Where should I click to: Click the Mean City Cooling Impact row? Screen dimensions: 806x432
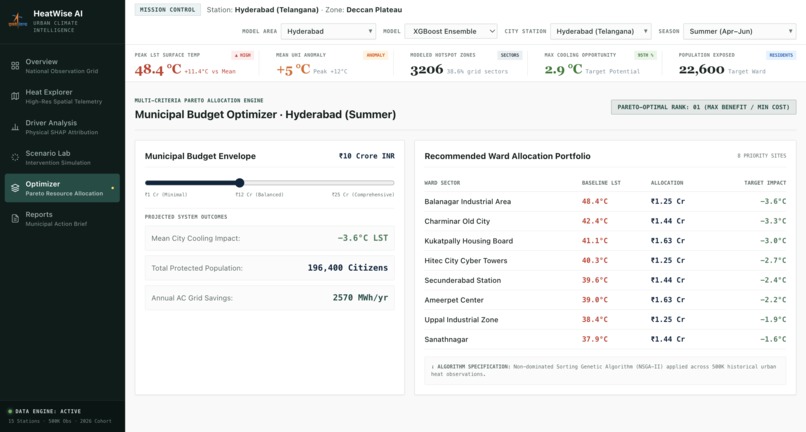[x=270, y=238]
